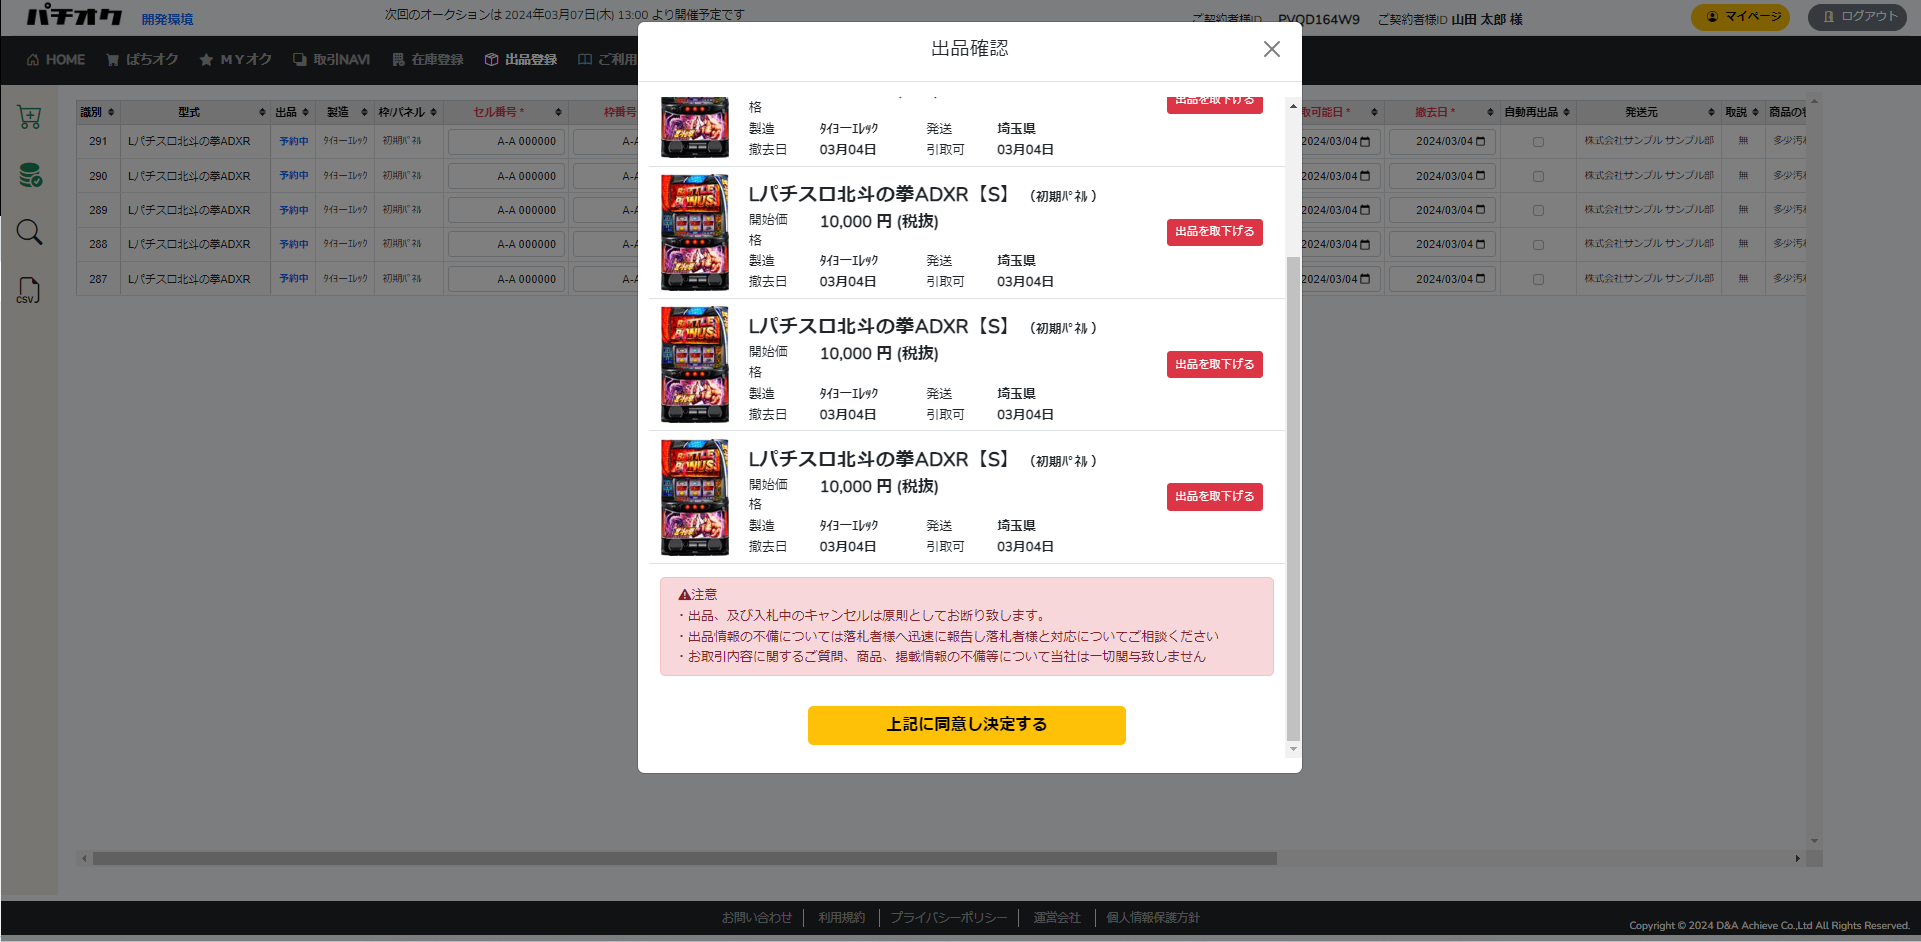1921x942 pixels.
Task: Open the 運営会社 footer link
Action: click(1057, 917)
